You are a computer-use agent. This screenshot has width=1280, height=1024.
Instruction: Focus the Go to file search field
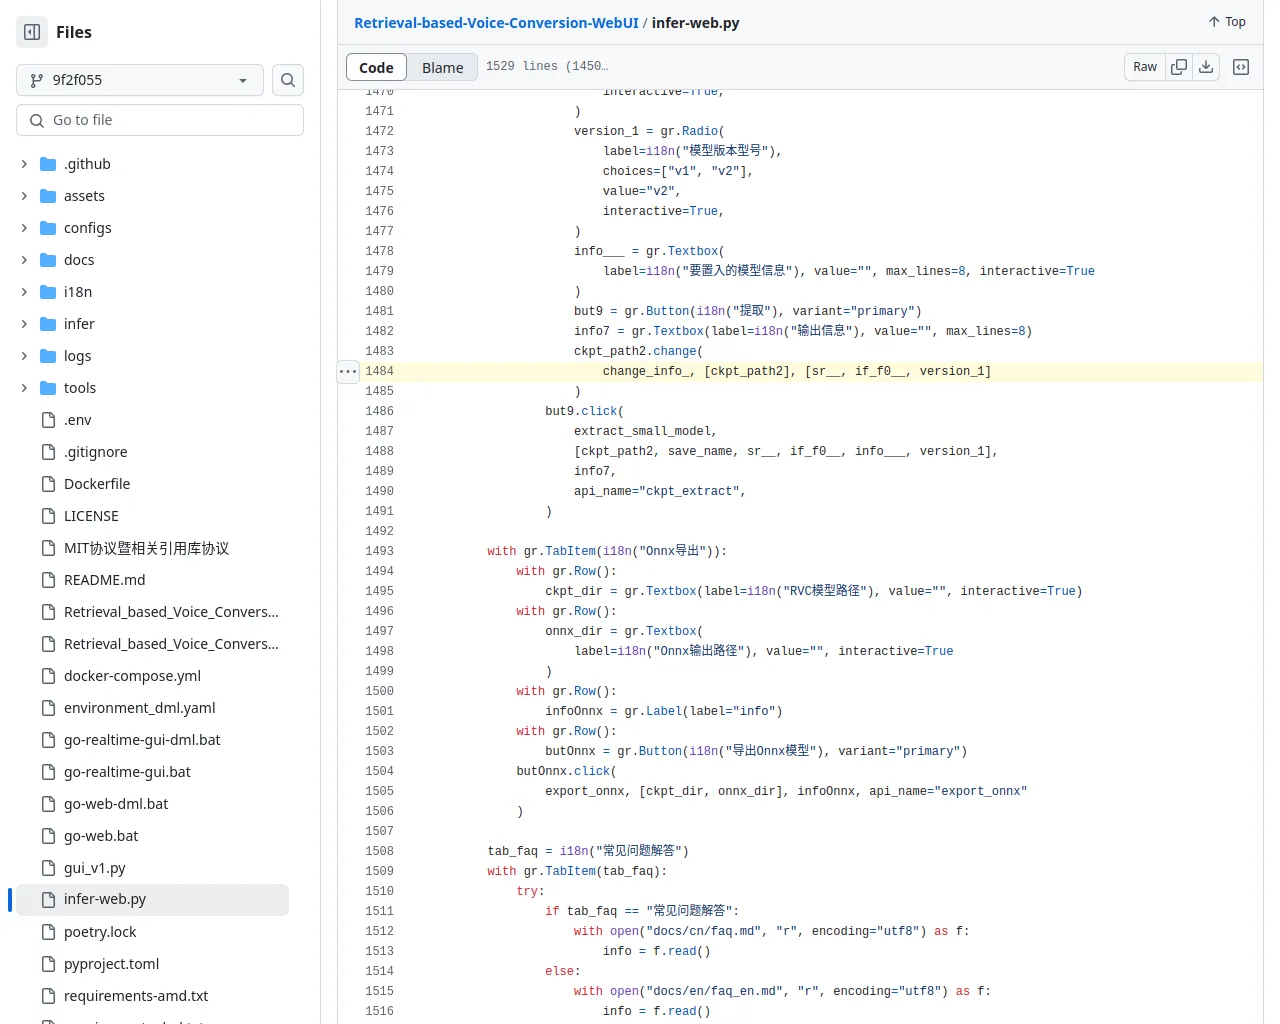pyautogui.click(x=160, y=120)
